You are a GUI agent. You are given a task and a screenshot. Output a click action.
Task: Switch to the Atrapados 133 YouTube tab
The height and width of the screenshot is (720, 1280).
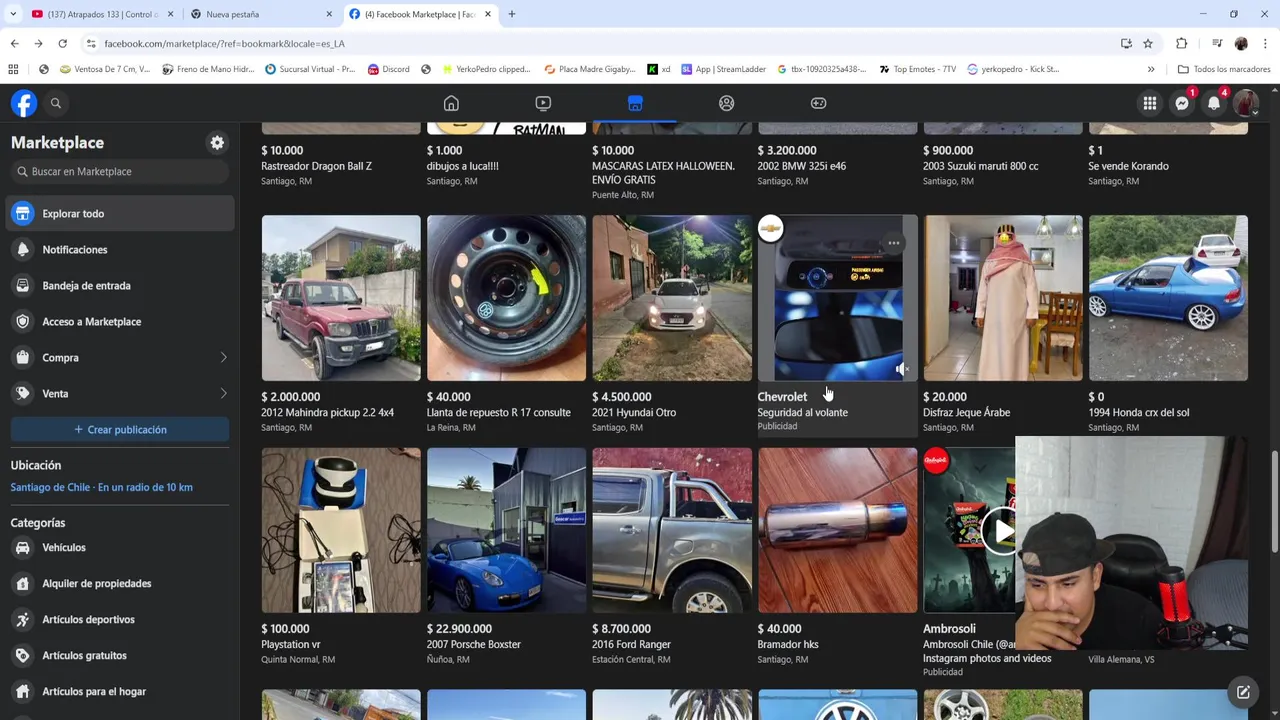[102, 14]
